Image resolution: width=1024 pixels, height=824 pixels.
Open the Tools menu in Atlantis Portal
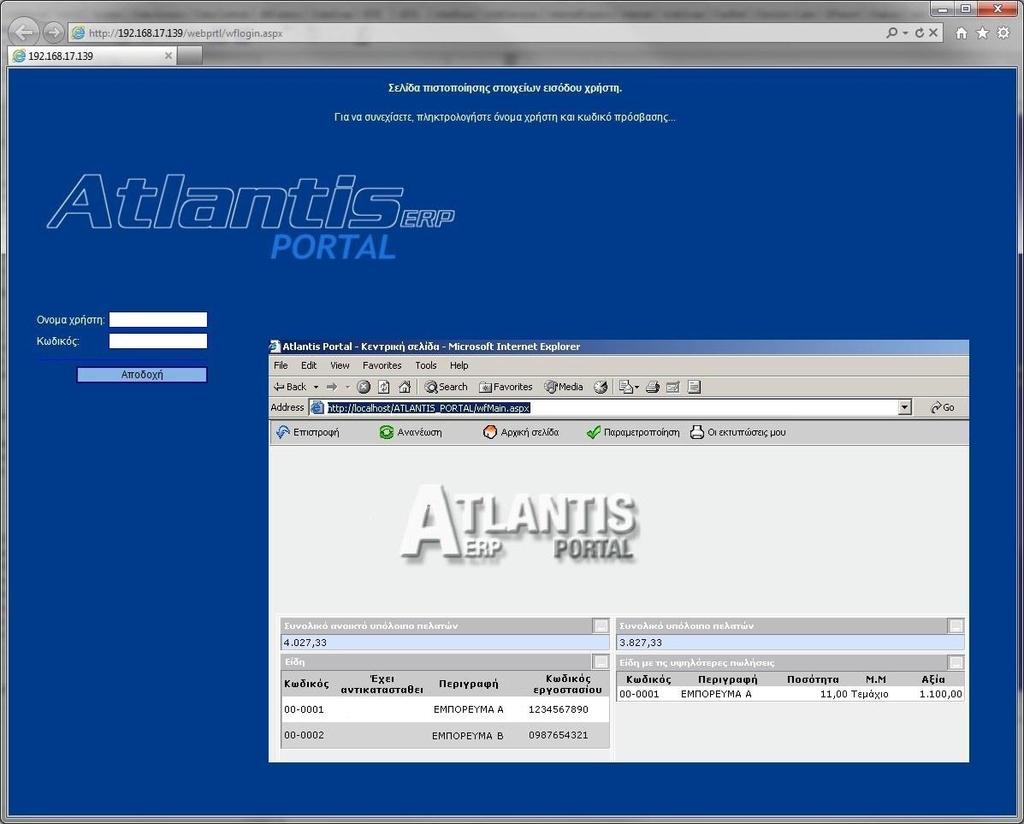425,365
